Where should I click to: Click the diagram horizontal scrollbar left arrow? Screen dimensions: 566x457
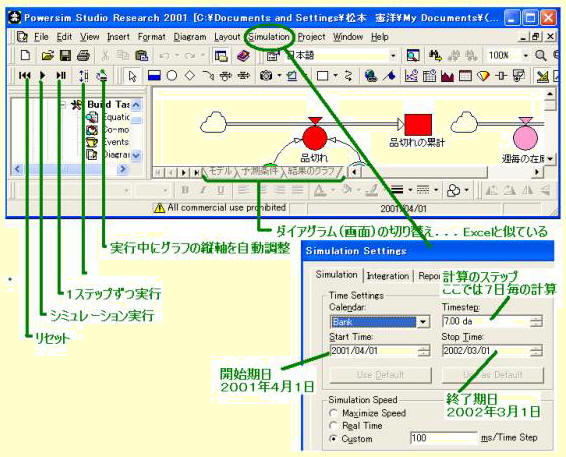point(354,172)
